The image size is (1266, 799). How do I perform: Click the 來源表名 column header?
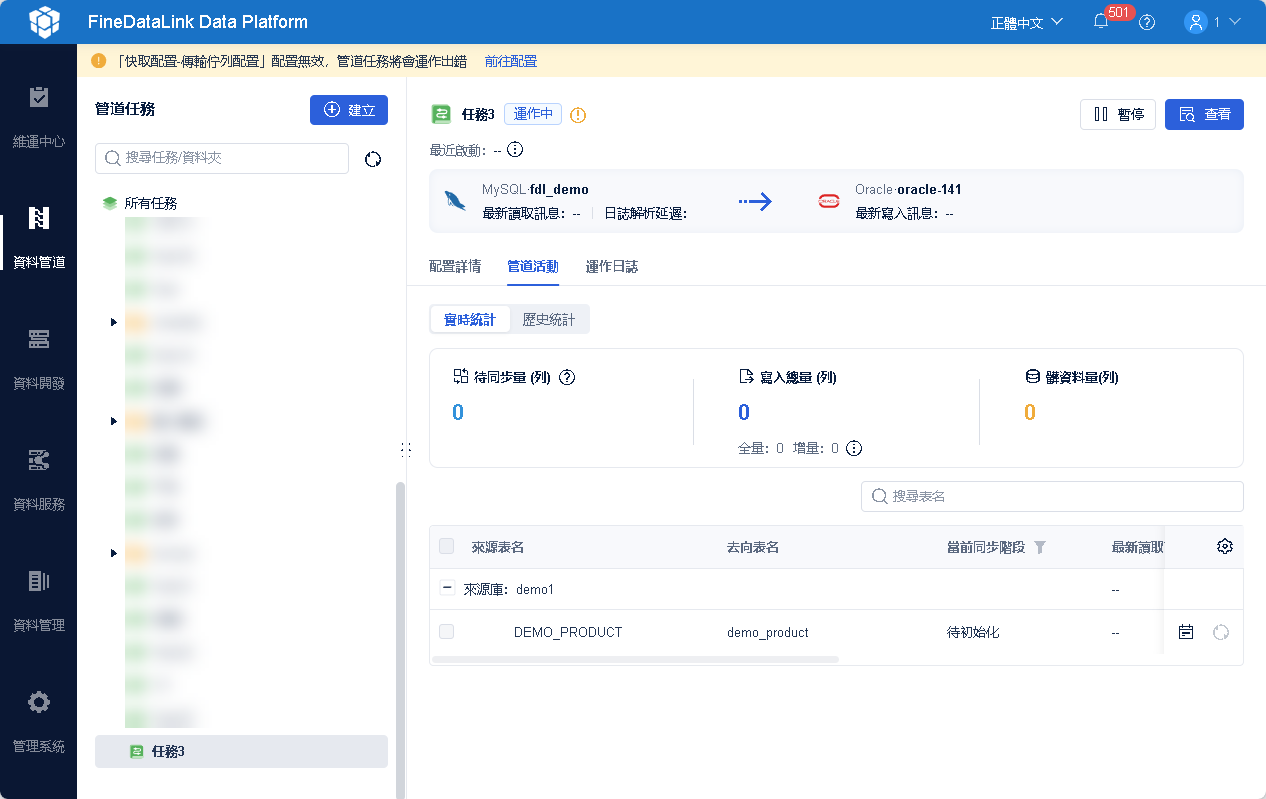(498, 547)
